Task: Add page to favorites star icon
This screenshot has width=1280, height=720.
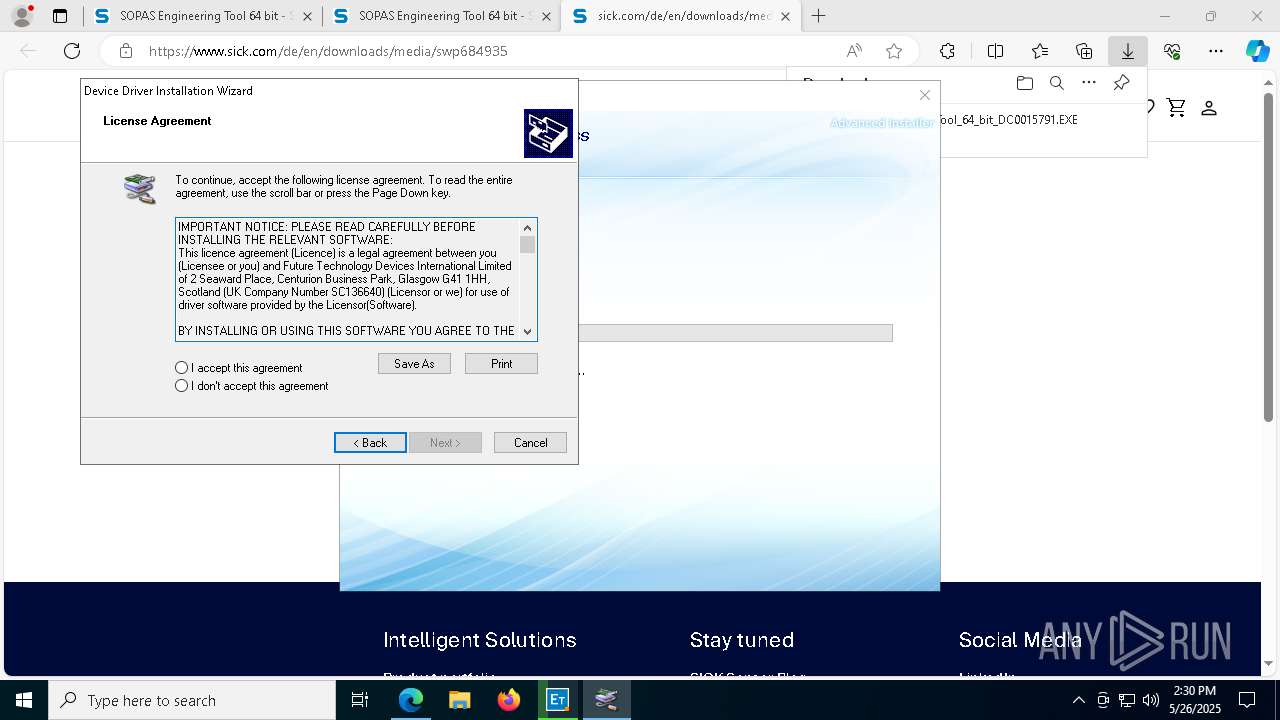Action: tap(894, 51)
